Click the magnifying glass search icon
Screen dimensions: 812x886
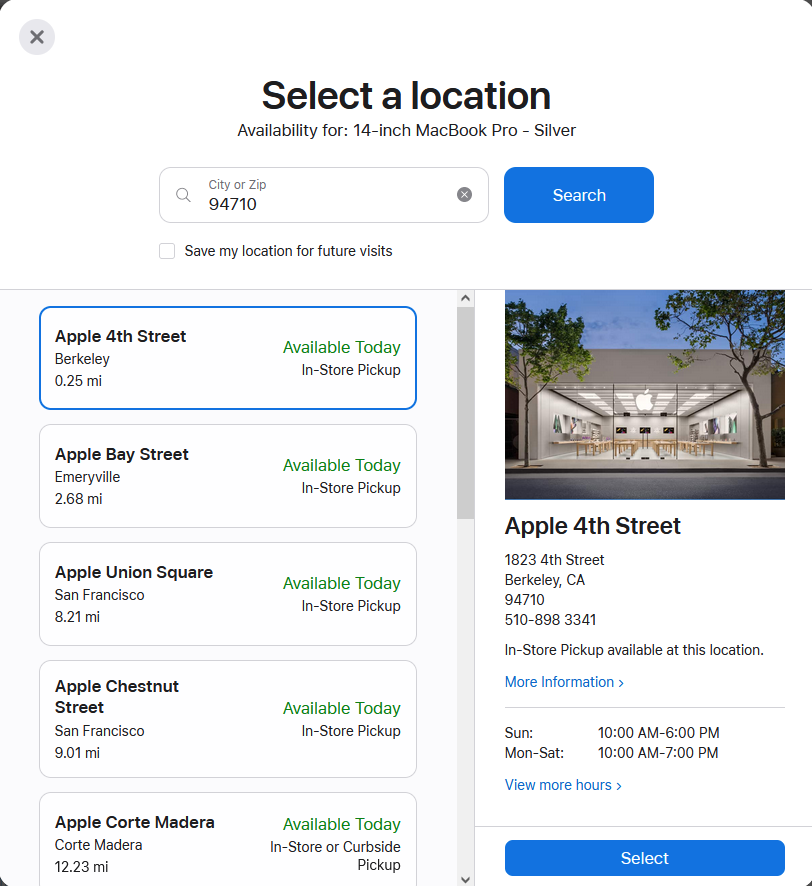point(183,195)
